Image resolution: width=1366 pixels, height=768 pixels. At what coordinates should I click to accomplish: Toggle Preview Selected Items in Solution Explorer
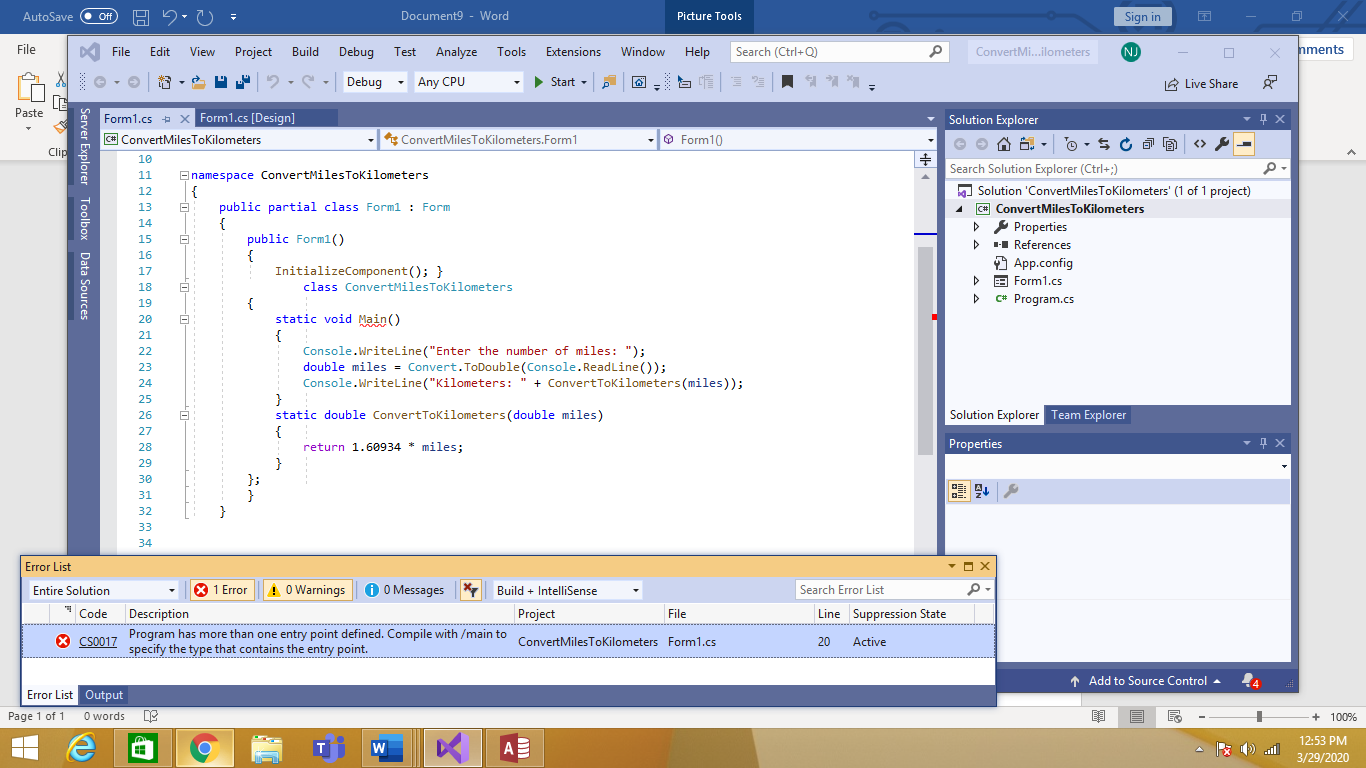tap(1244, 144)
